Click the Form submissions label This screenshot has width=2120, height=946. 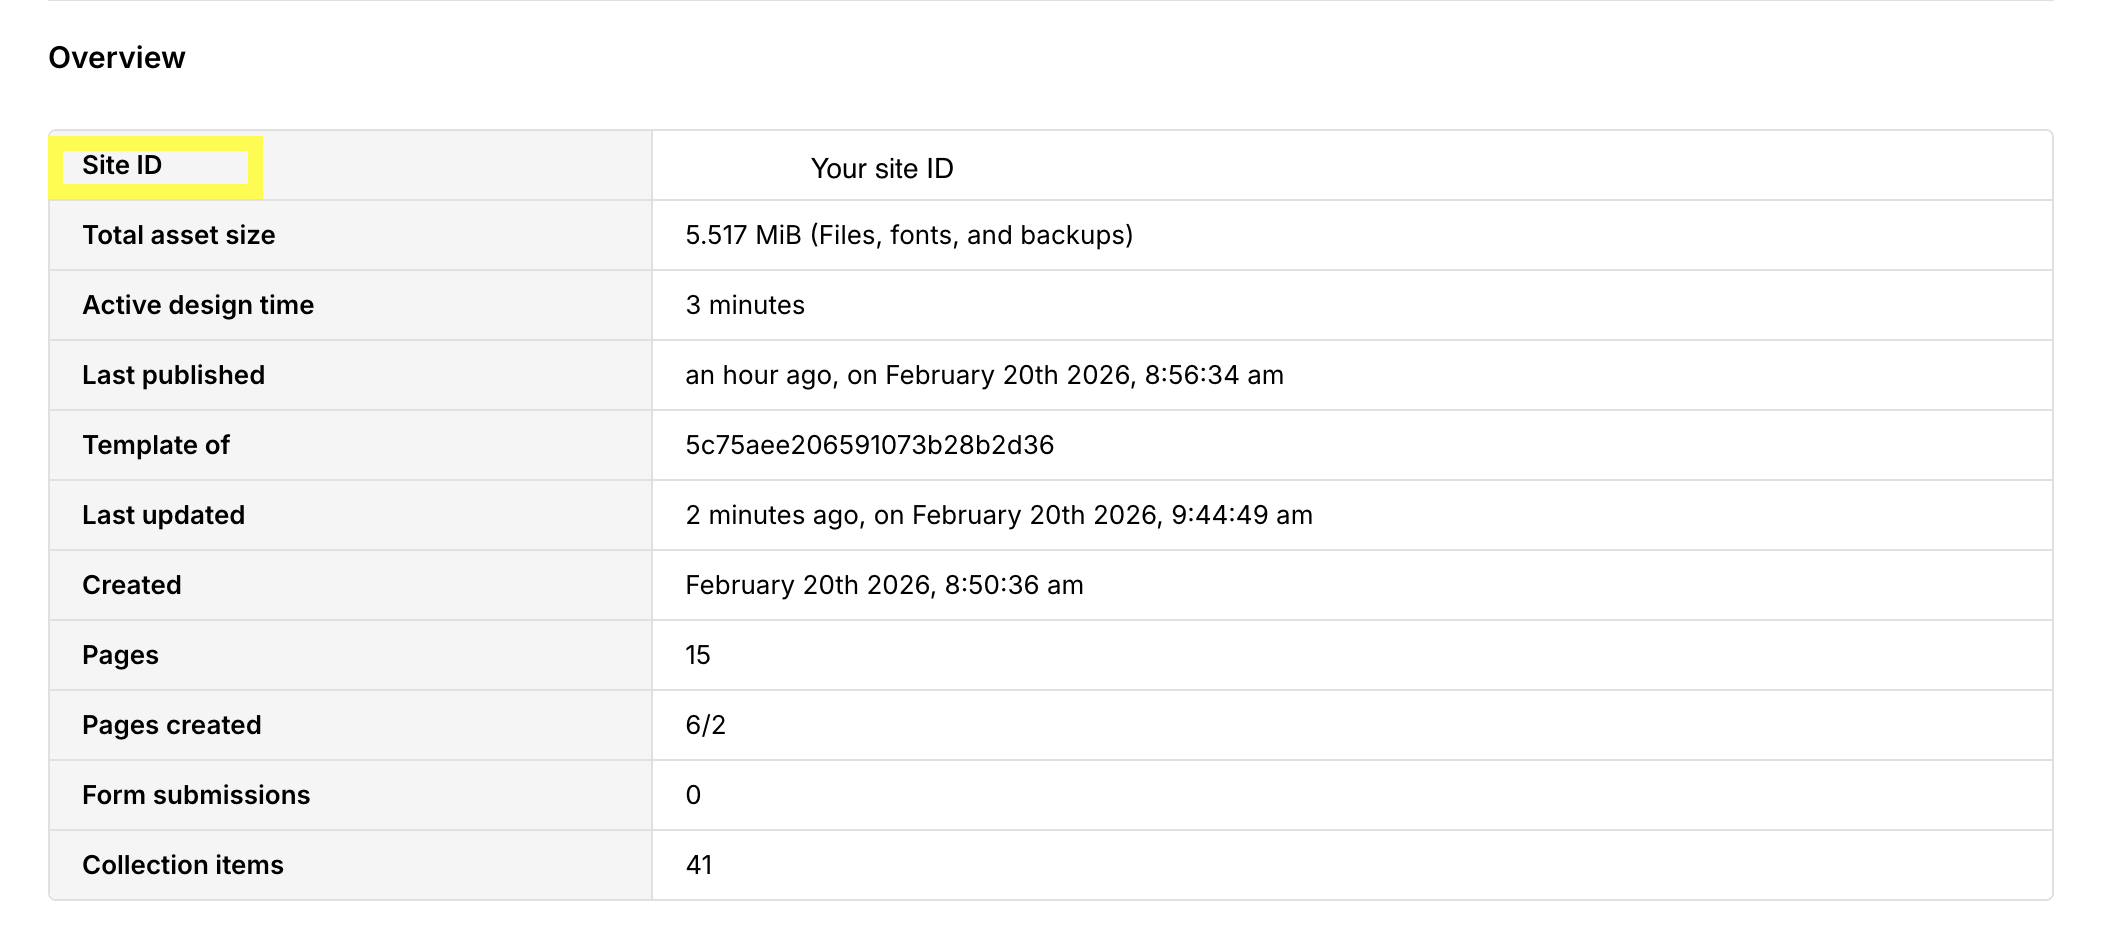point(196,795)
